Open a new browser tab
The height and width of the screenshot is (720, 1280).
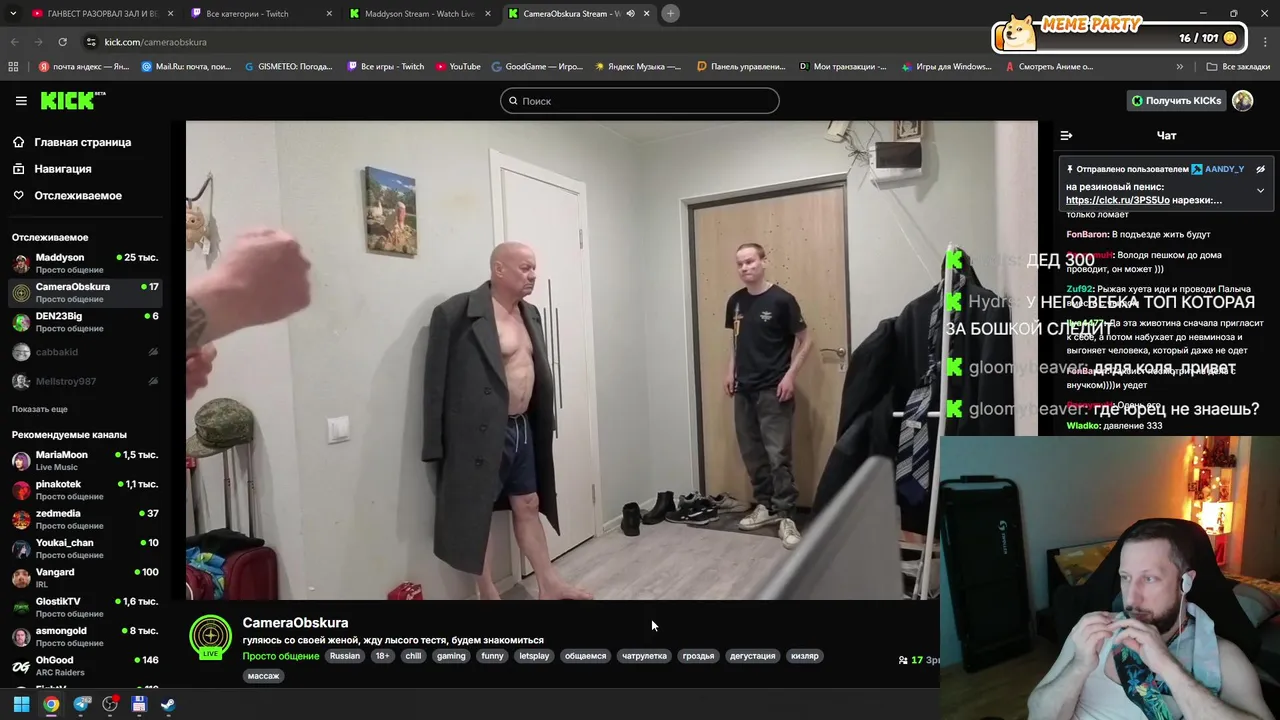(x=670, y=13)
